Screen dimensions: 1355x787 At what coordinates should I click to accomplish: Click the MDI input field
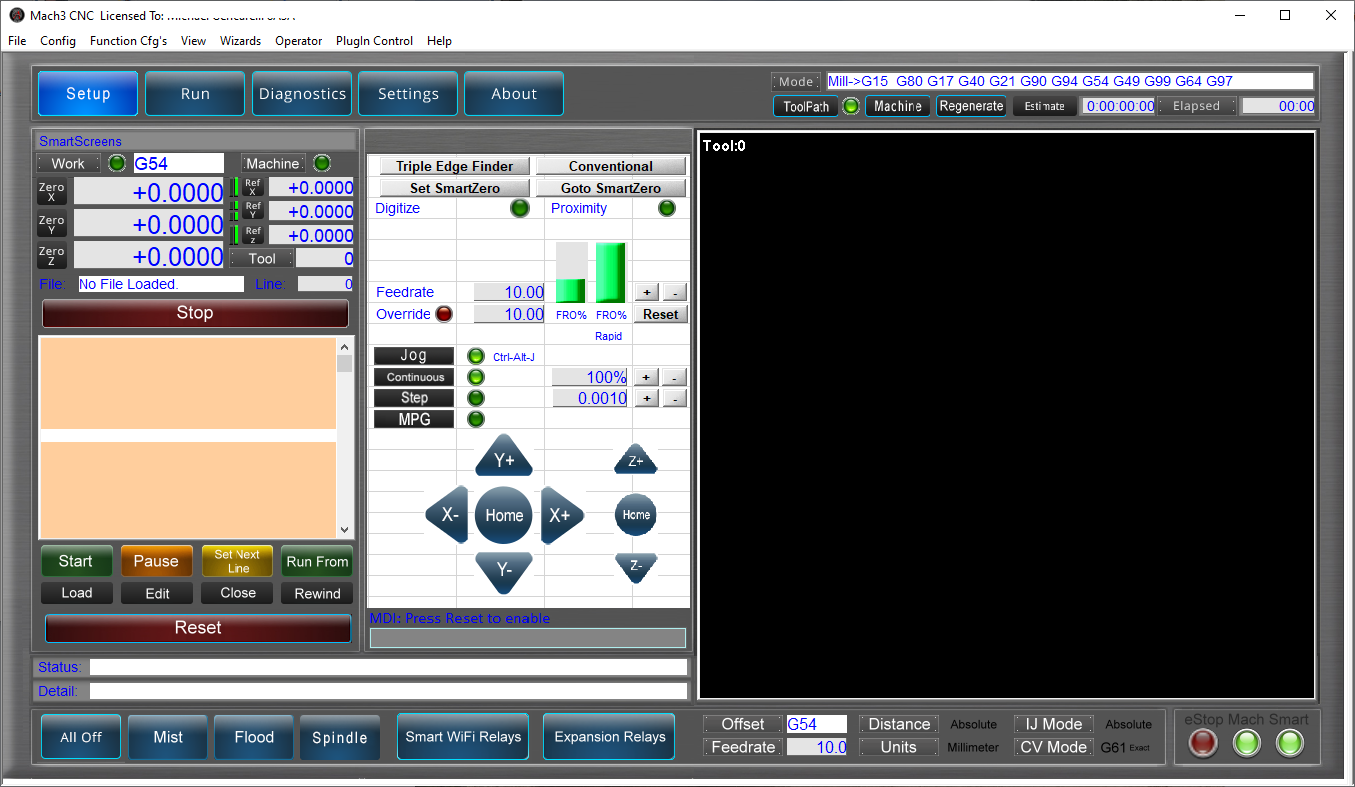(x=527, y=637)
